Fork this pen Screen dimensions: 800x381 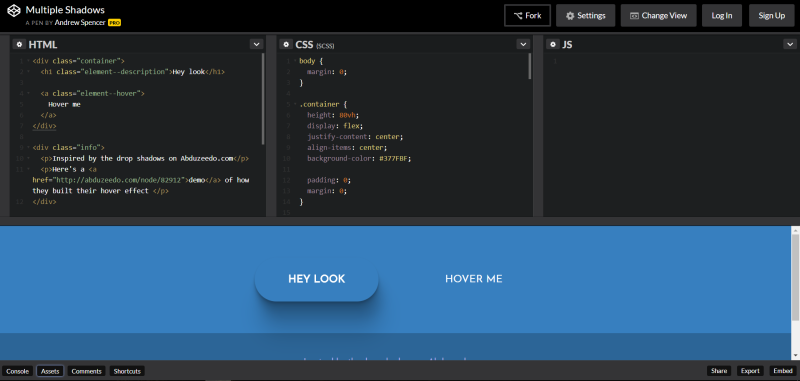tap(528, 15)
